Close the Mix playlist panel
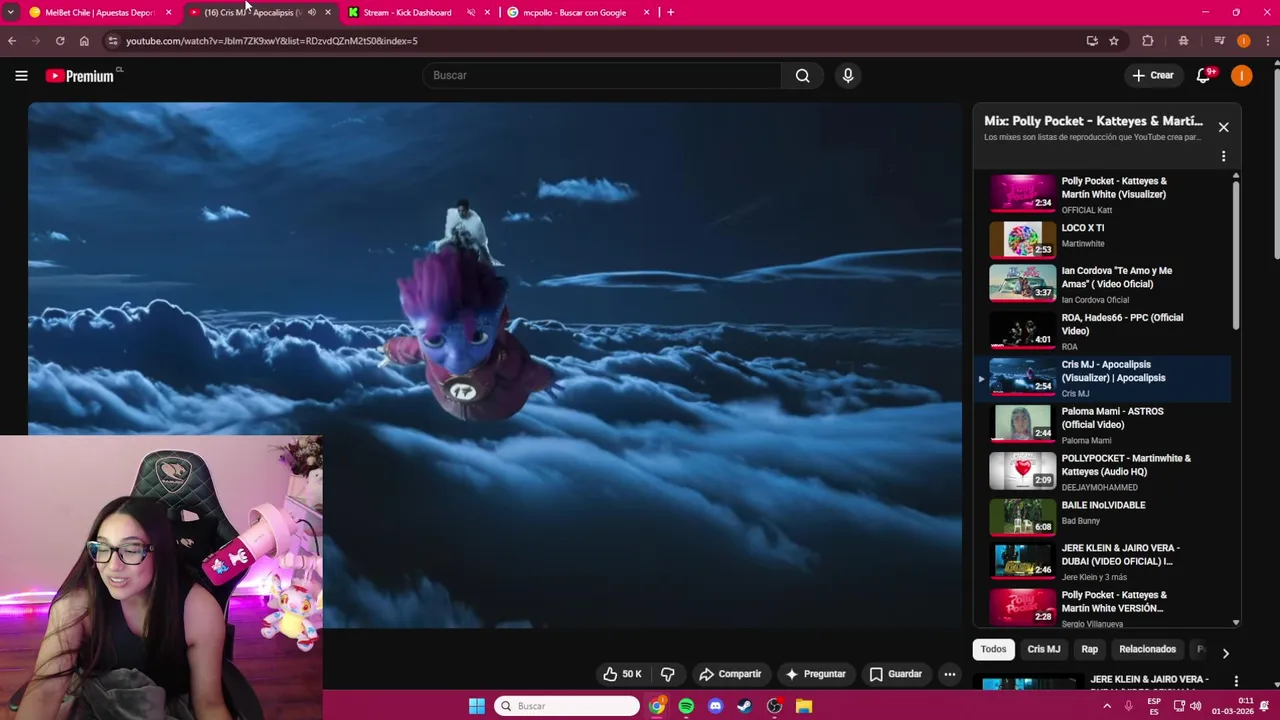This screenshot has height=720, width=1280. tap(1223, 127)
